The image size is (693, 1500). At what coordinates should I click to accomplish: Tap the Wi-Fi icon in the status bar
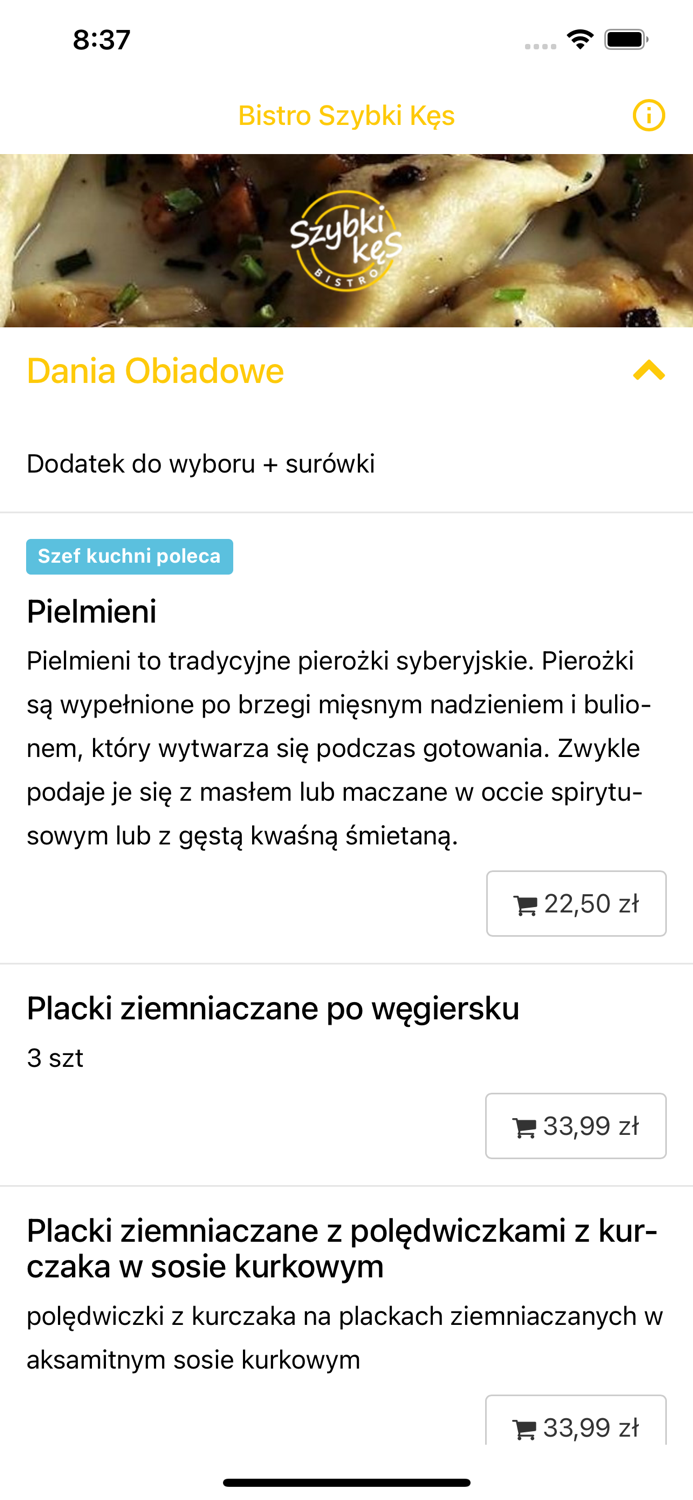pos(581,40)
